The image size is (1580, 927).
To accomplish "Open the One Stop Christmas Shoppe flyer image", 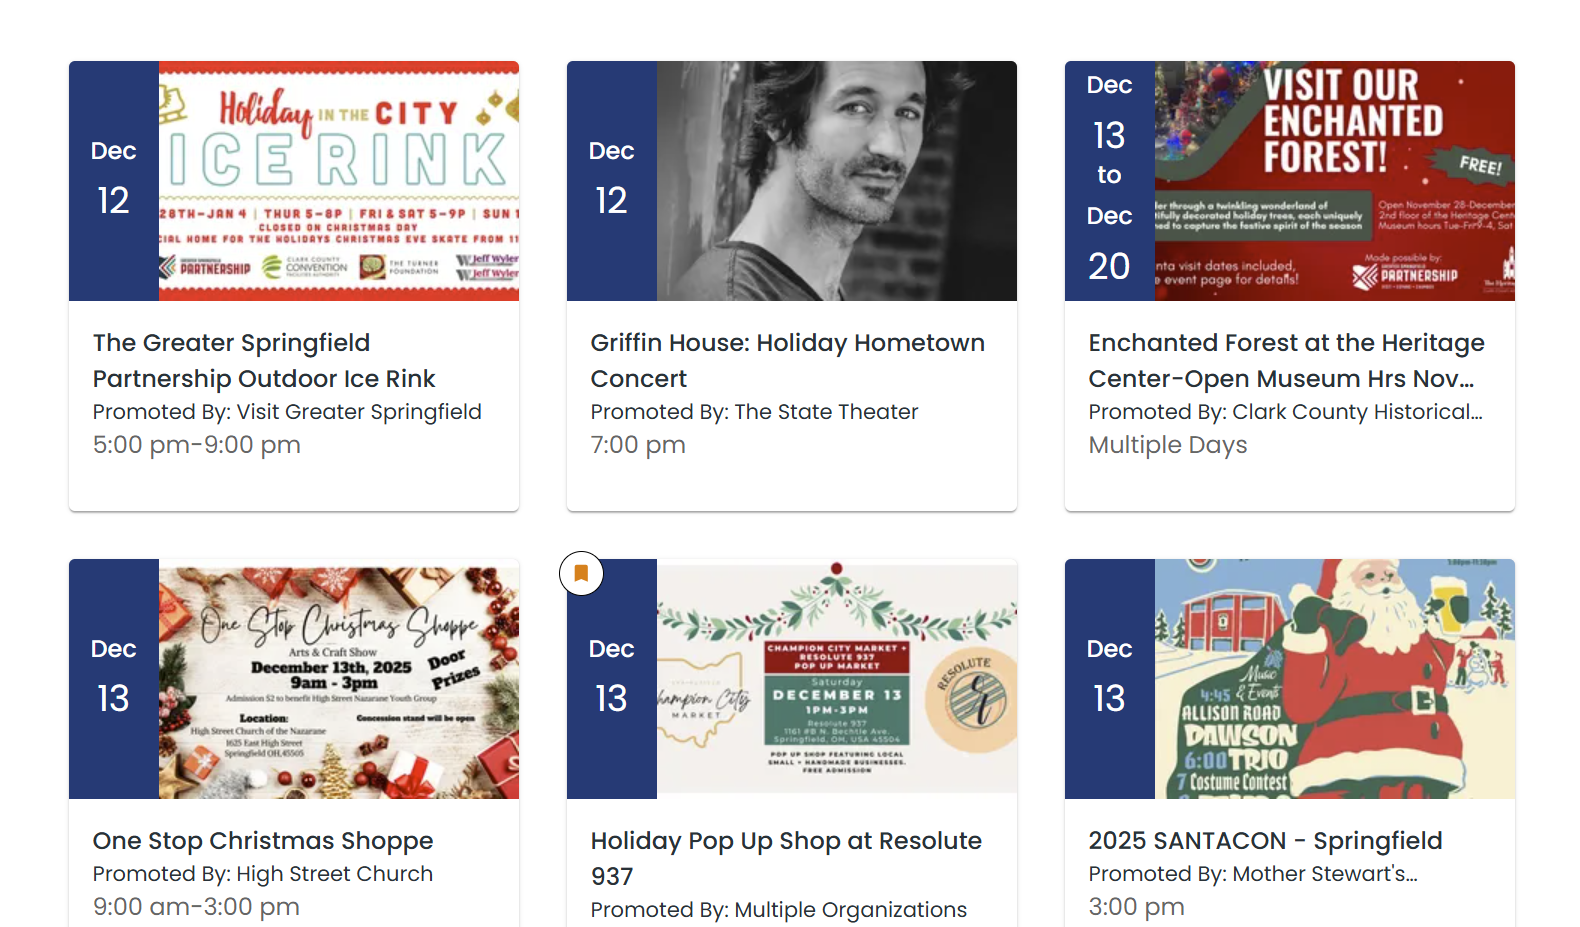I will pyautogui.click(x=338, y=679).
